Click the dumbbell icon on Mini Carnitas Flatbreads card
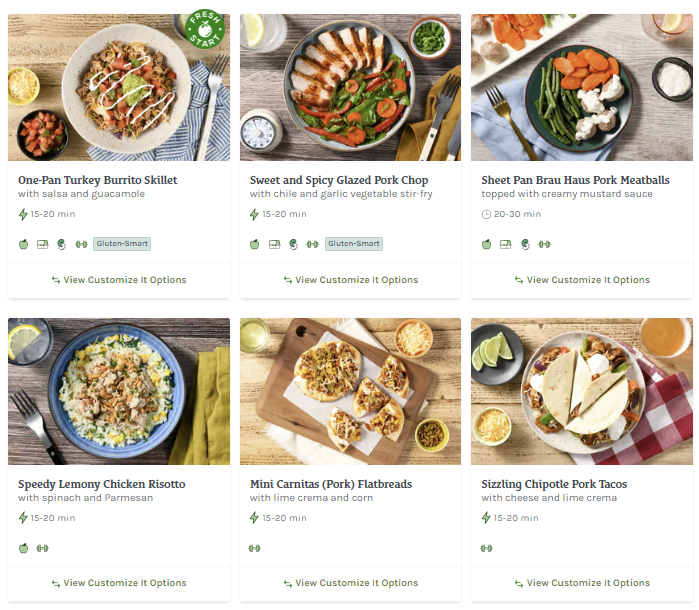699x610 pixels. 255,548
